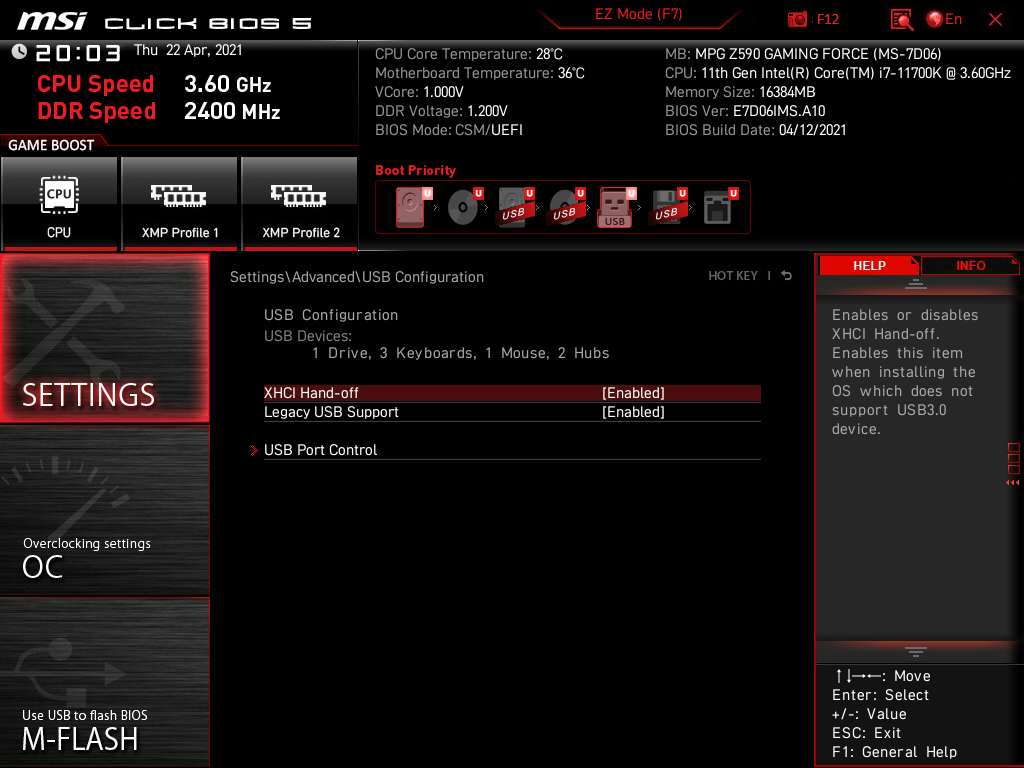
Task: Select the USB key boot device icon
Action: pos(616,207)
